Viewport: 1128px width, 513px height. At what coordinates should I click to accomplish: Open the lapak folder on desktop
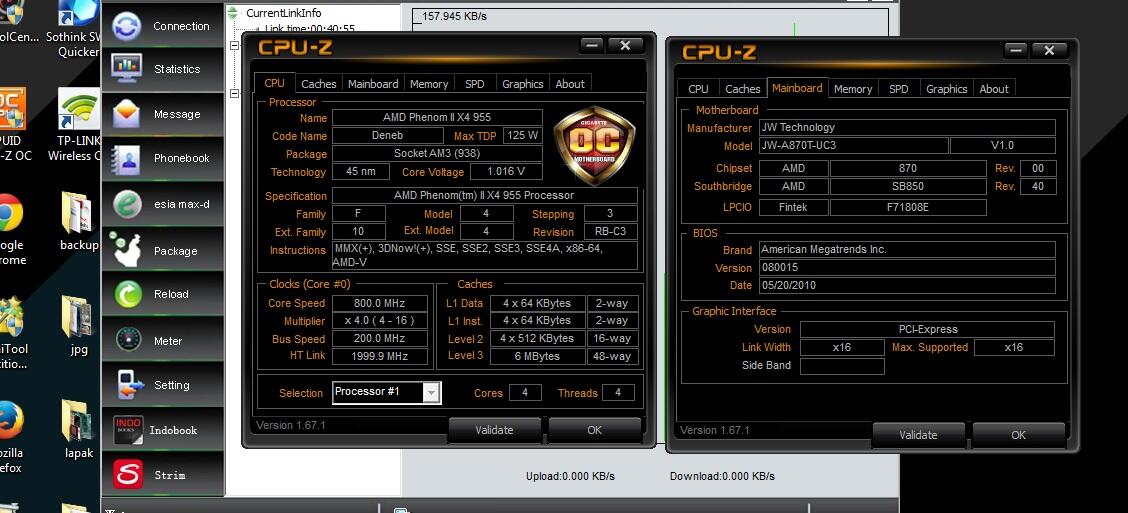[78, 430]
